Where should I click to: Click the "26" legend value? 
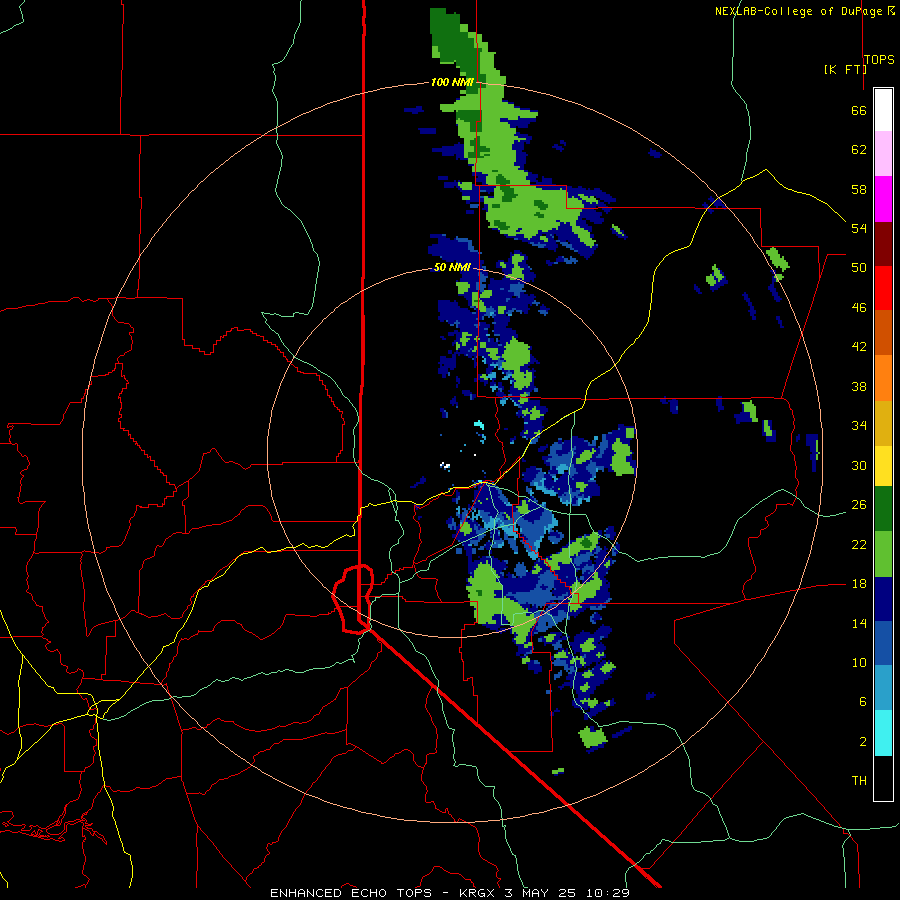(859, 505)
